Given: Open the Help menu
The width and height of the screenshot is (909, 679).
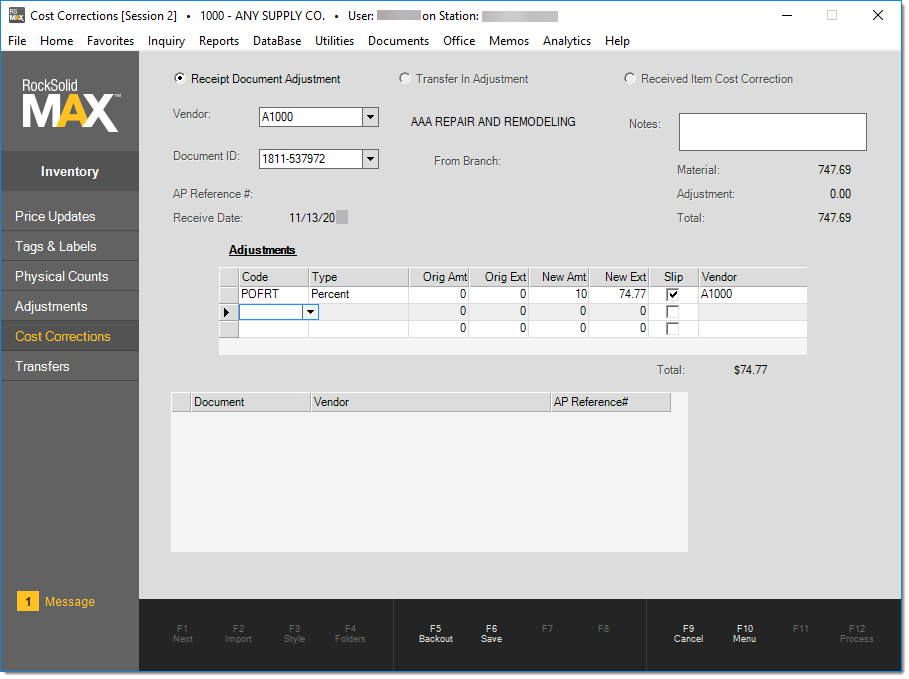Looking at the screenshot, I should [617, 41].
